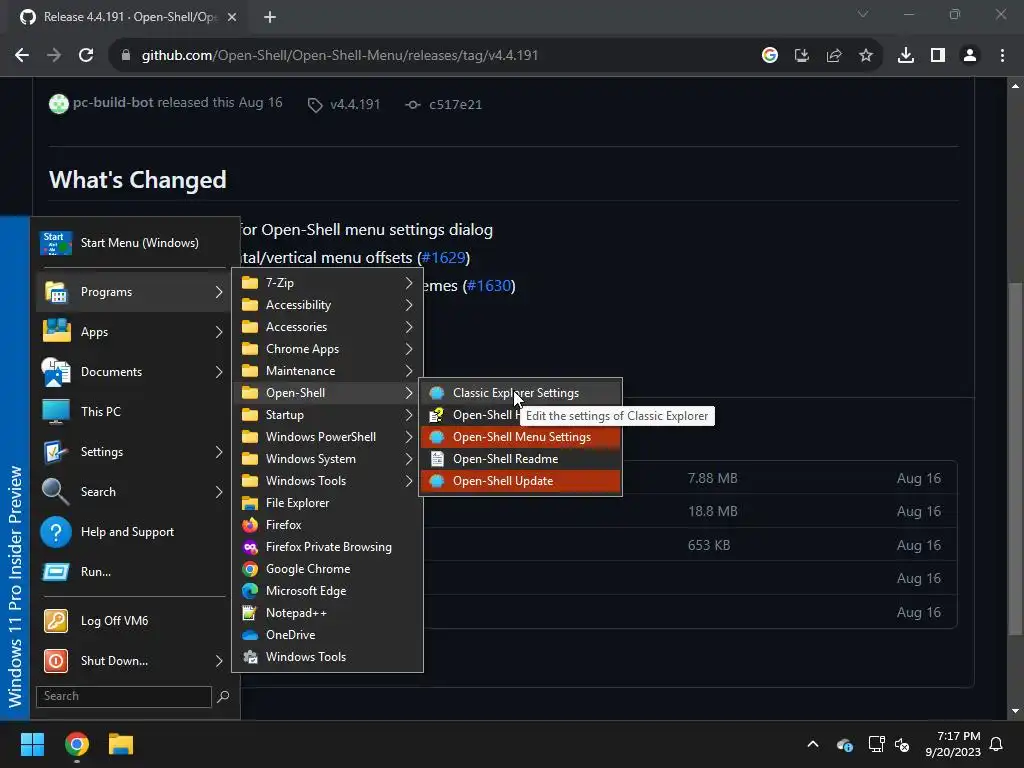1024x768 pixels.
Task: Launch Open-Shell Update
Action: point(520,481)
